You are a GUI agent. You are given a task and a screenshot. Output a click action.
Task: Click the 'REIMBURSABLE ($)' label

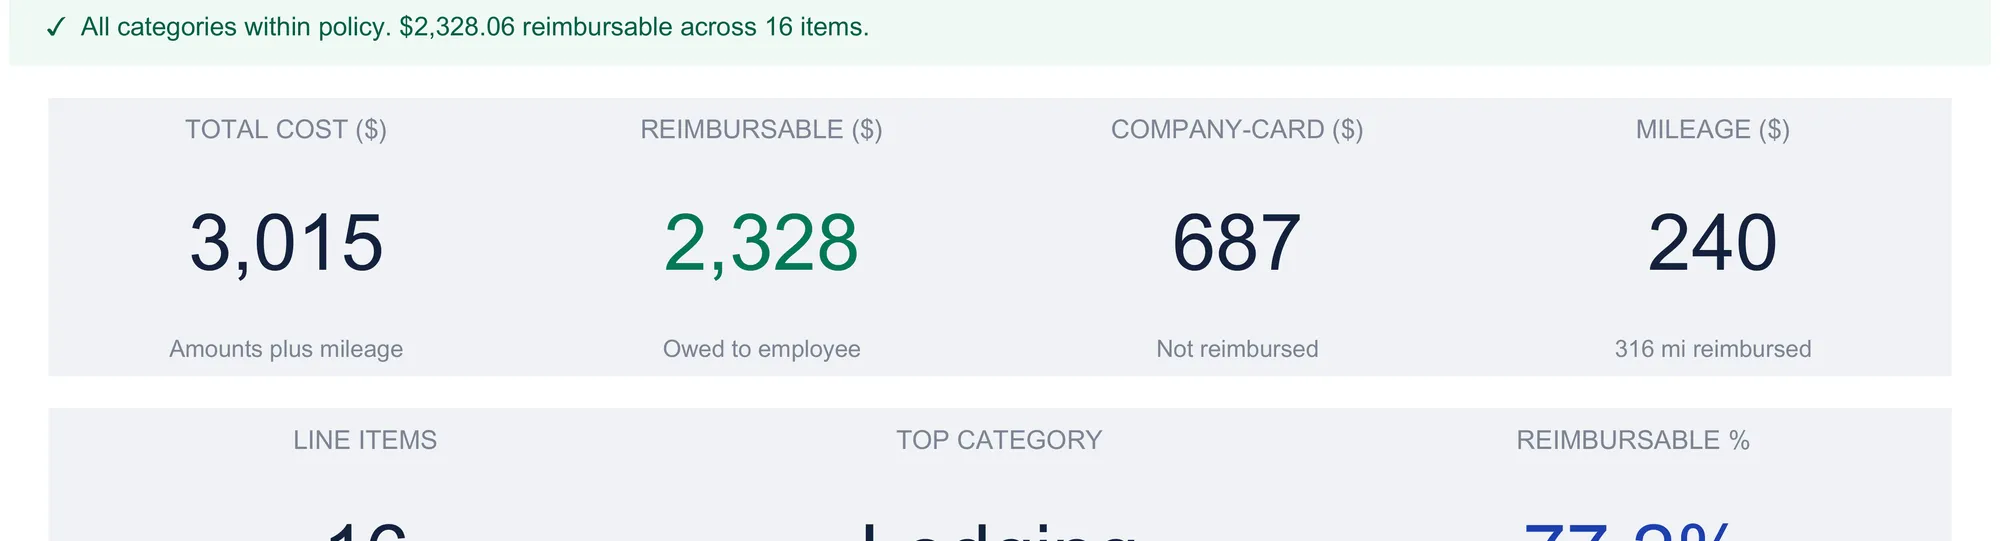(x=761, y=130)
